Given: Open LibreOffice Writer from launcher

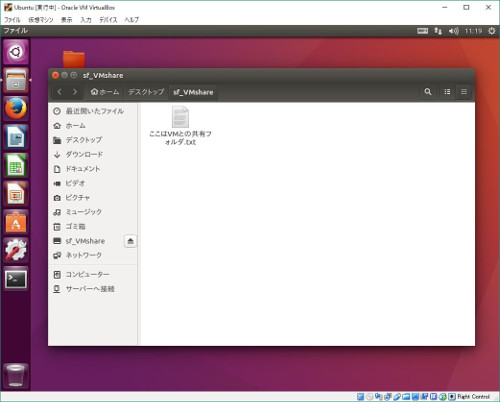Looking at the screenshot, I should pos(16,137).
